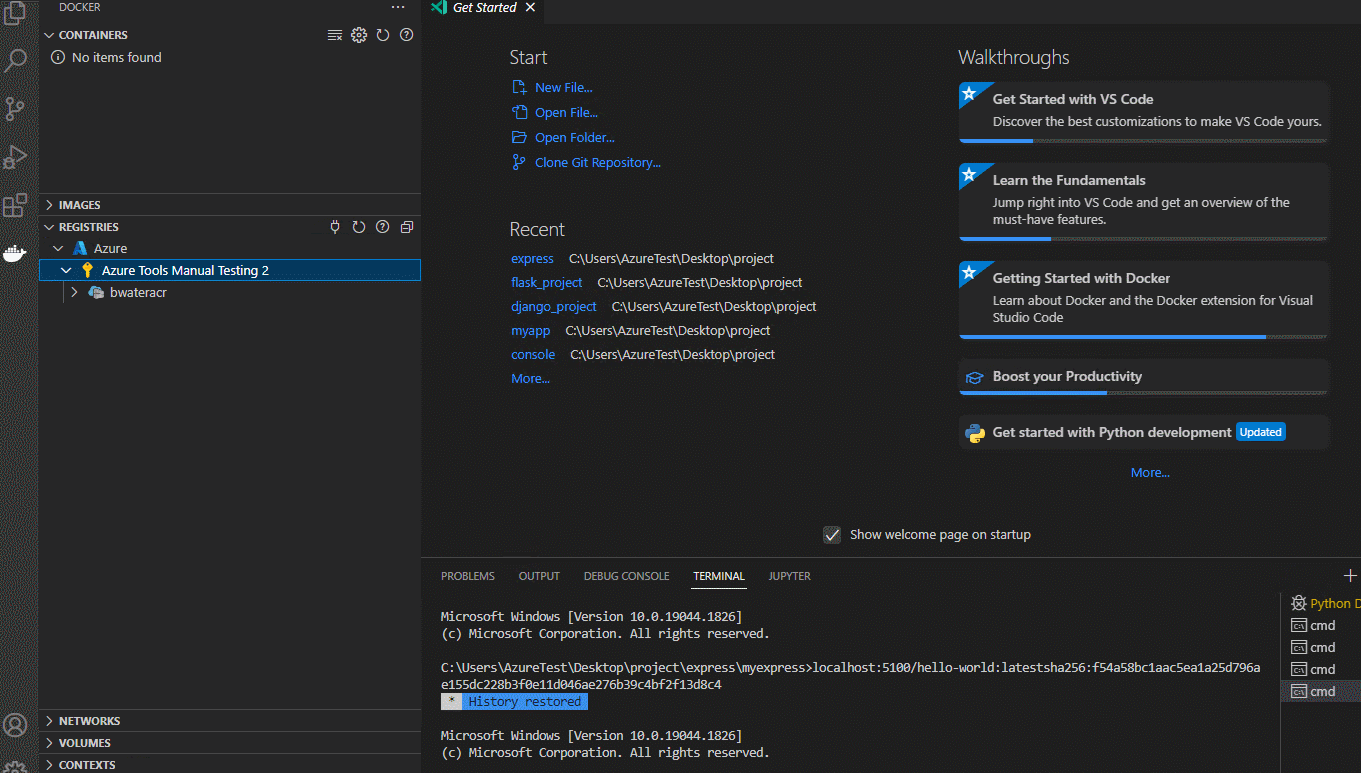Open Get Started with VS Code walkthrough
Image resolution: width=1361 pixels, height=773 pixels.
click(x=1144, y=112)
